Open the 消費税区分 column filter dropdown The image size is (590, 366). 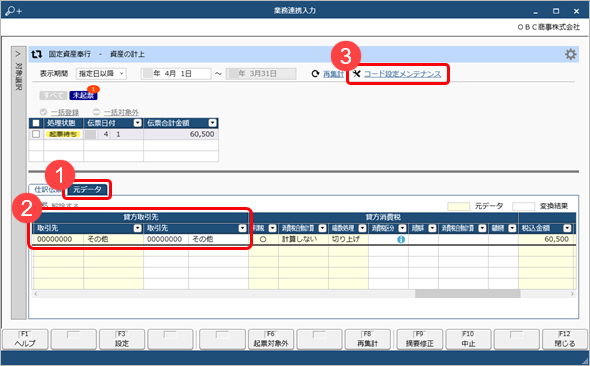tap(402, 228)
